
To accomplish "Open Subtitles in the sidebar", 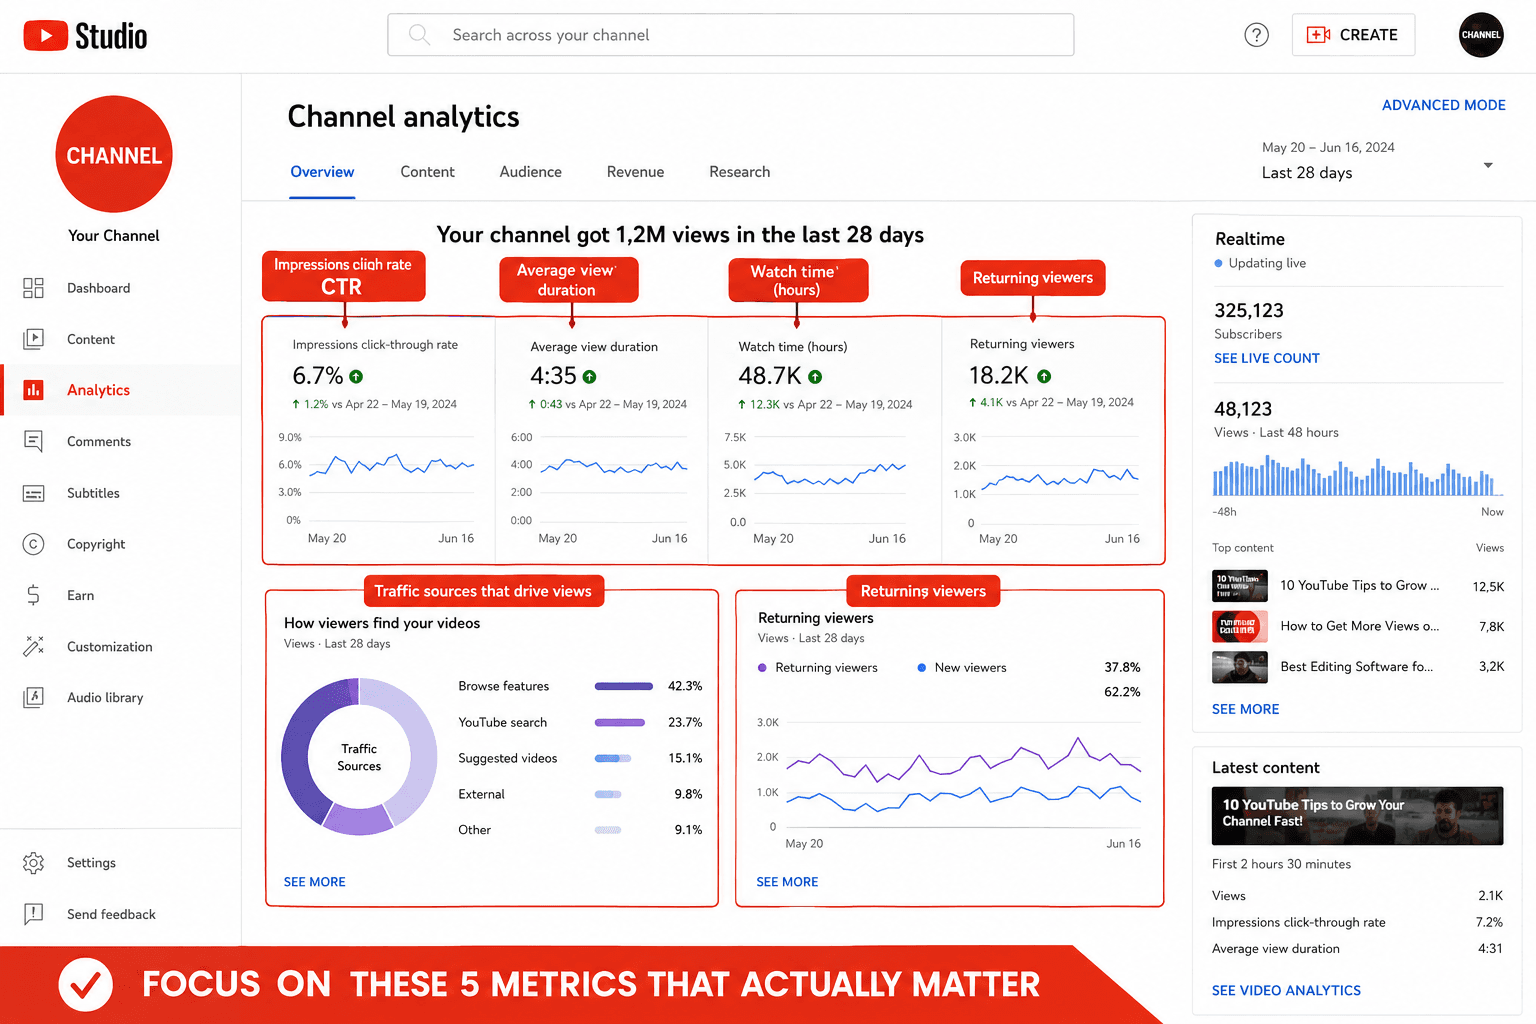I will [120, 493].
